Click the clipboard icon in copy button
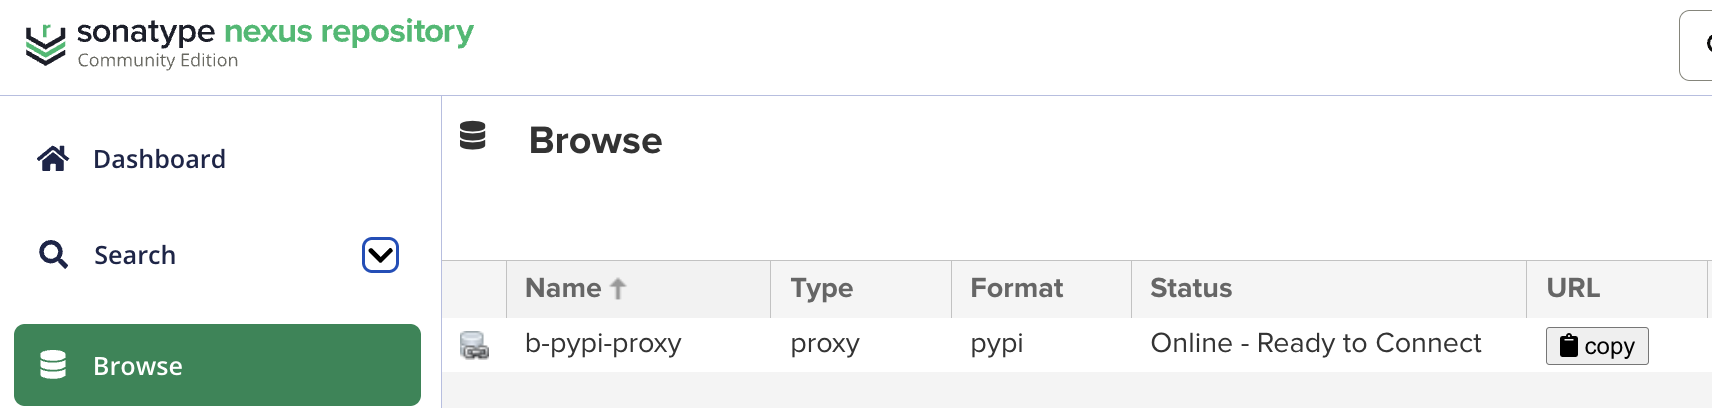The width and height of the screenshot is (1712, 408). coord(1569,346)
